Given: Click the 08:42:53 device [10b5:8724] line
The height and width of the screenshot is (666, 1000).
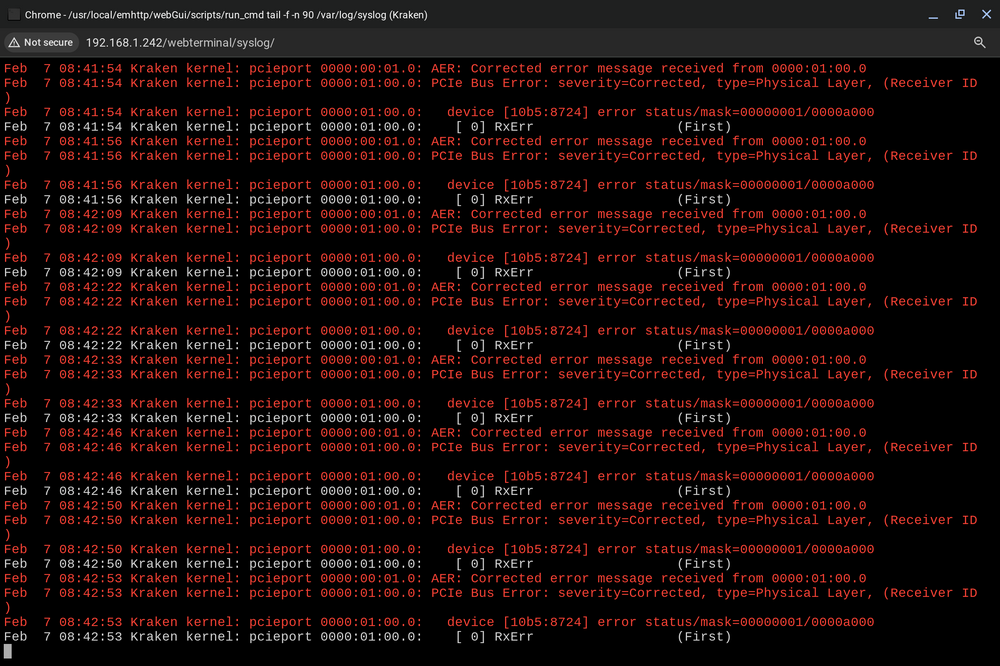Looking at the screenshot, I should point(439,622).
